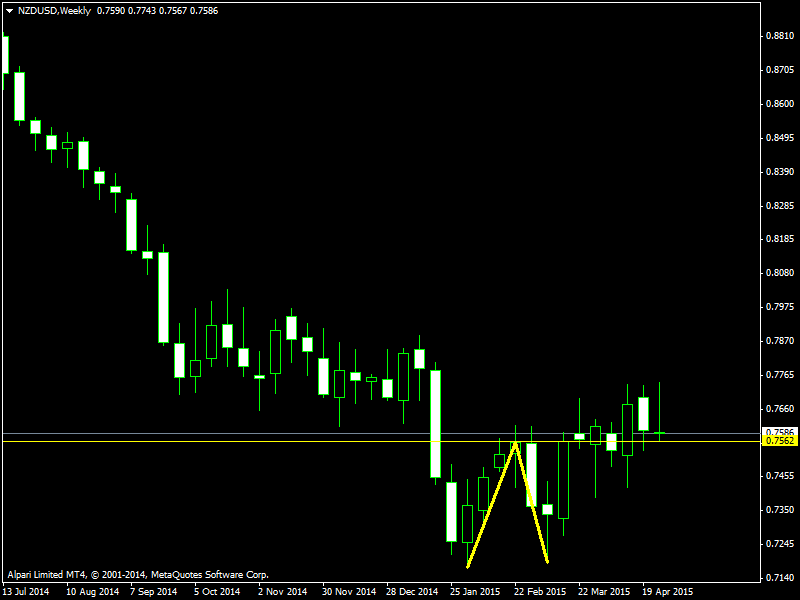Click the 28 Dec 2014 date label
Viewport: 800px width, 600px height.
412,592
